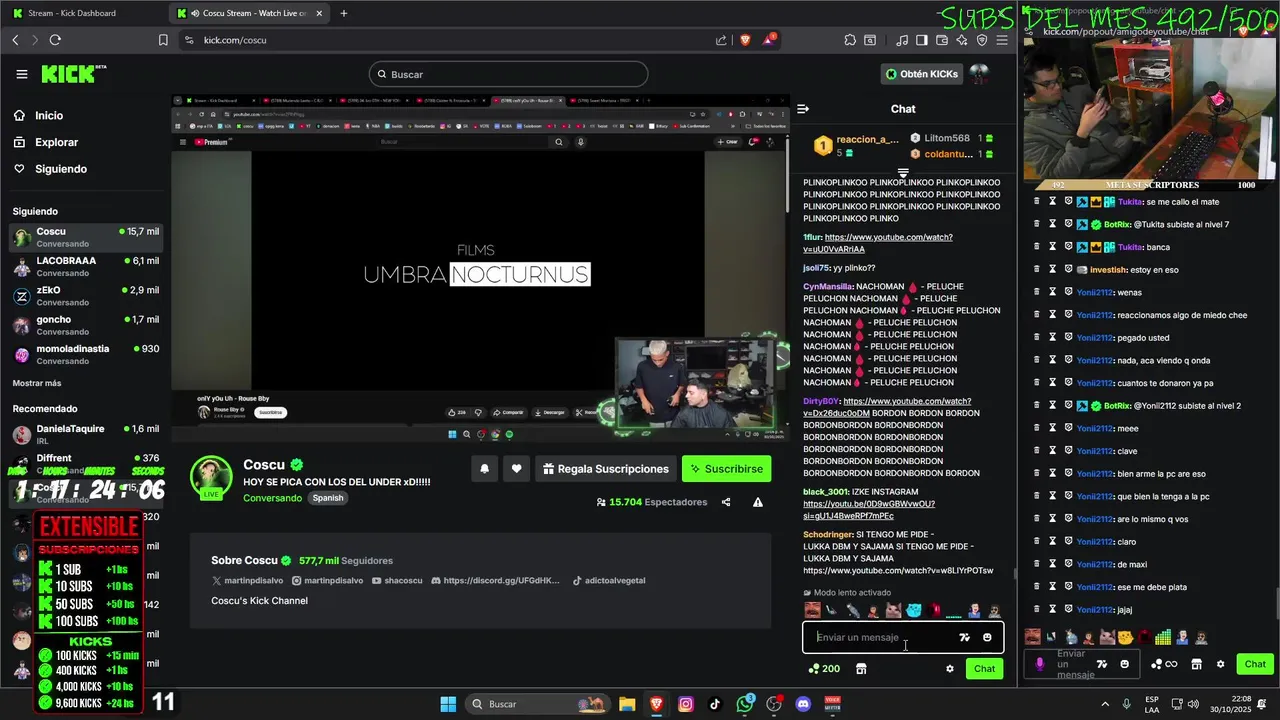Send message with the popout Chat button
Screen dimensions: 1280x720
click(1255, 664)
